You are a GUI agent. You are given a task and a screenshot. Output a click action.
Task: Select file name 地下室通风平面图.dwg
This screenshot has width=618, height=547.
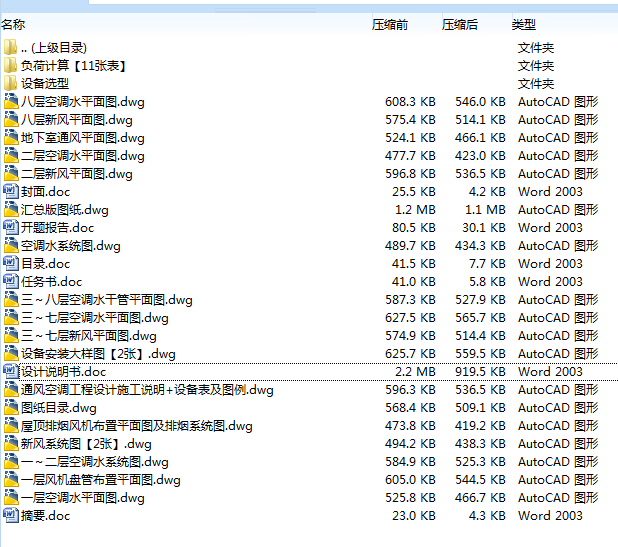83,138
